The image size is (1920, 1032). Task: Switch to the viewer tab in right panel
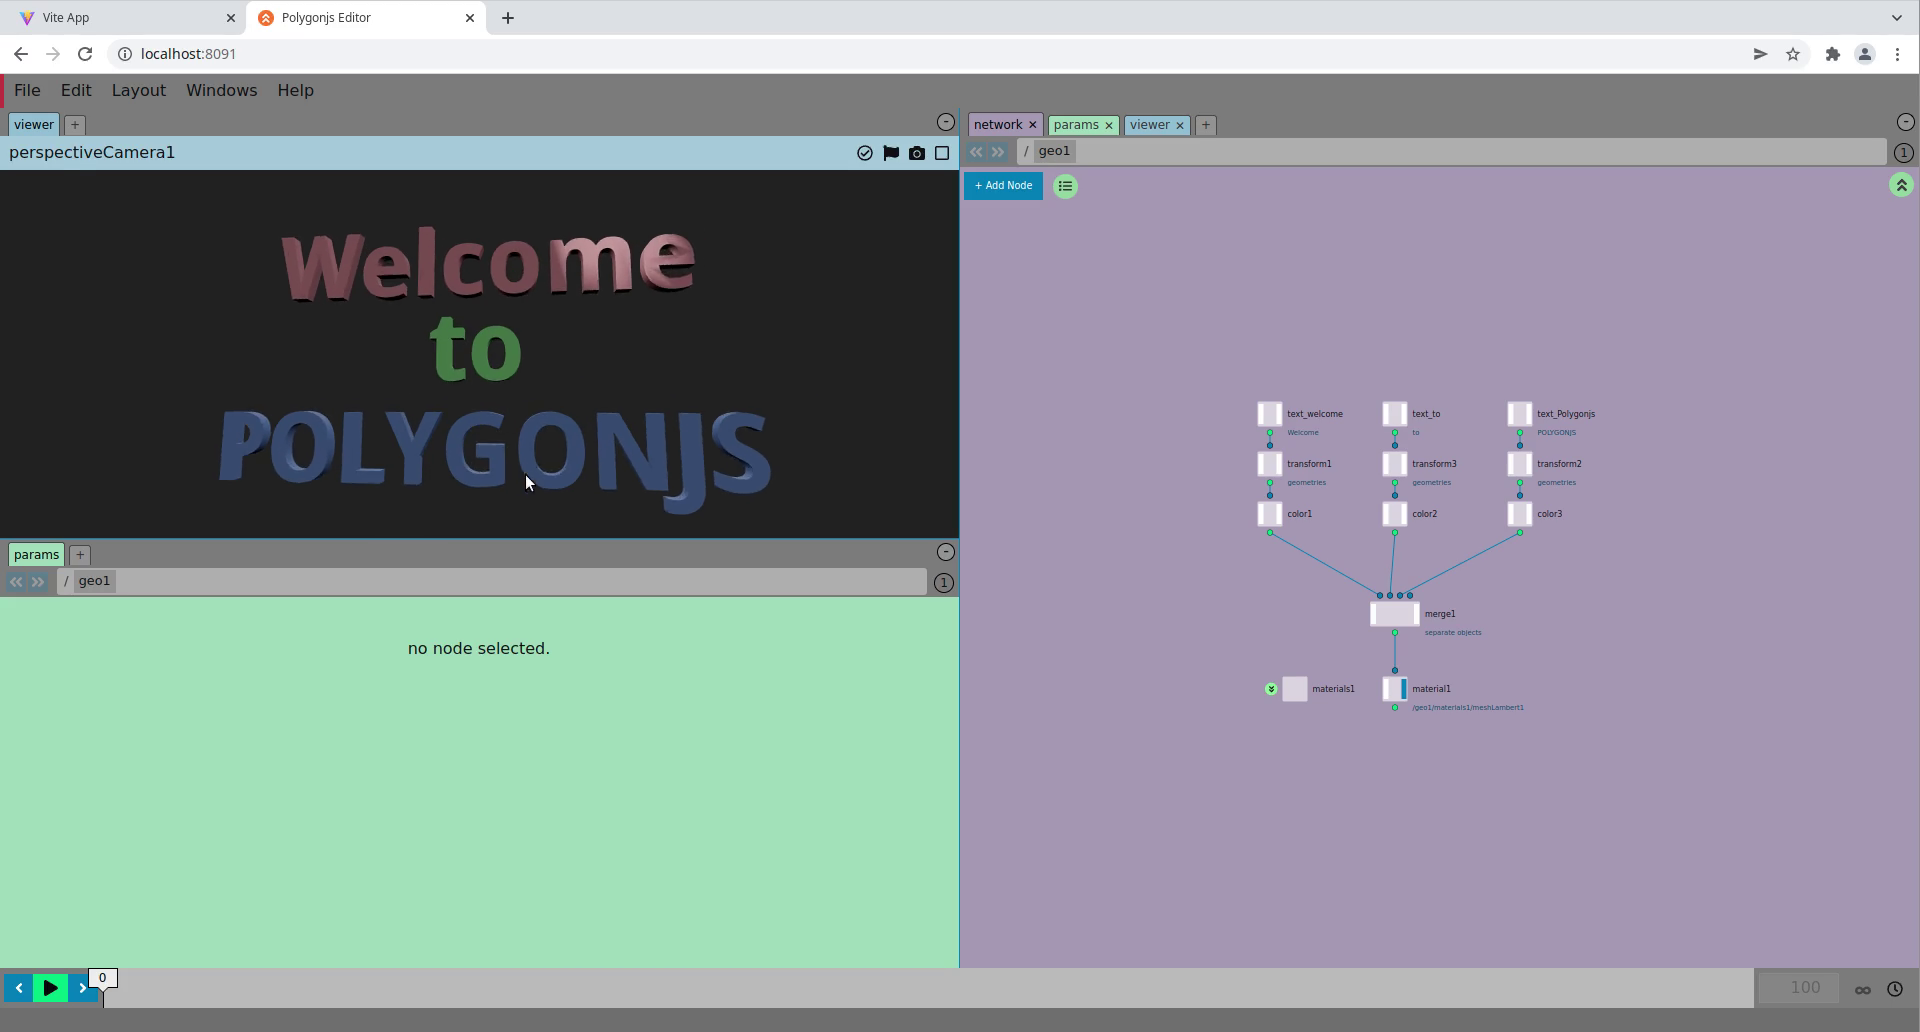pos(1150,125)
